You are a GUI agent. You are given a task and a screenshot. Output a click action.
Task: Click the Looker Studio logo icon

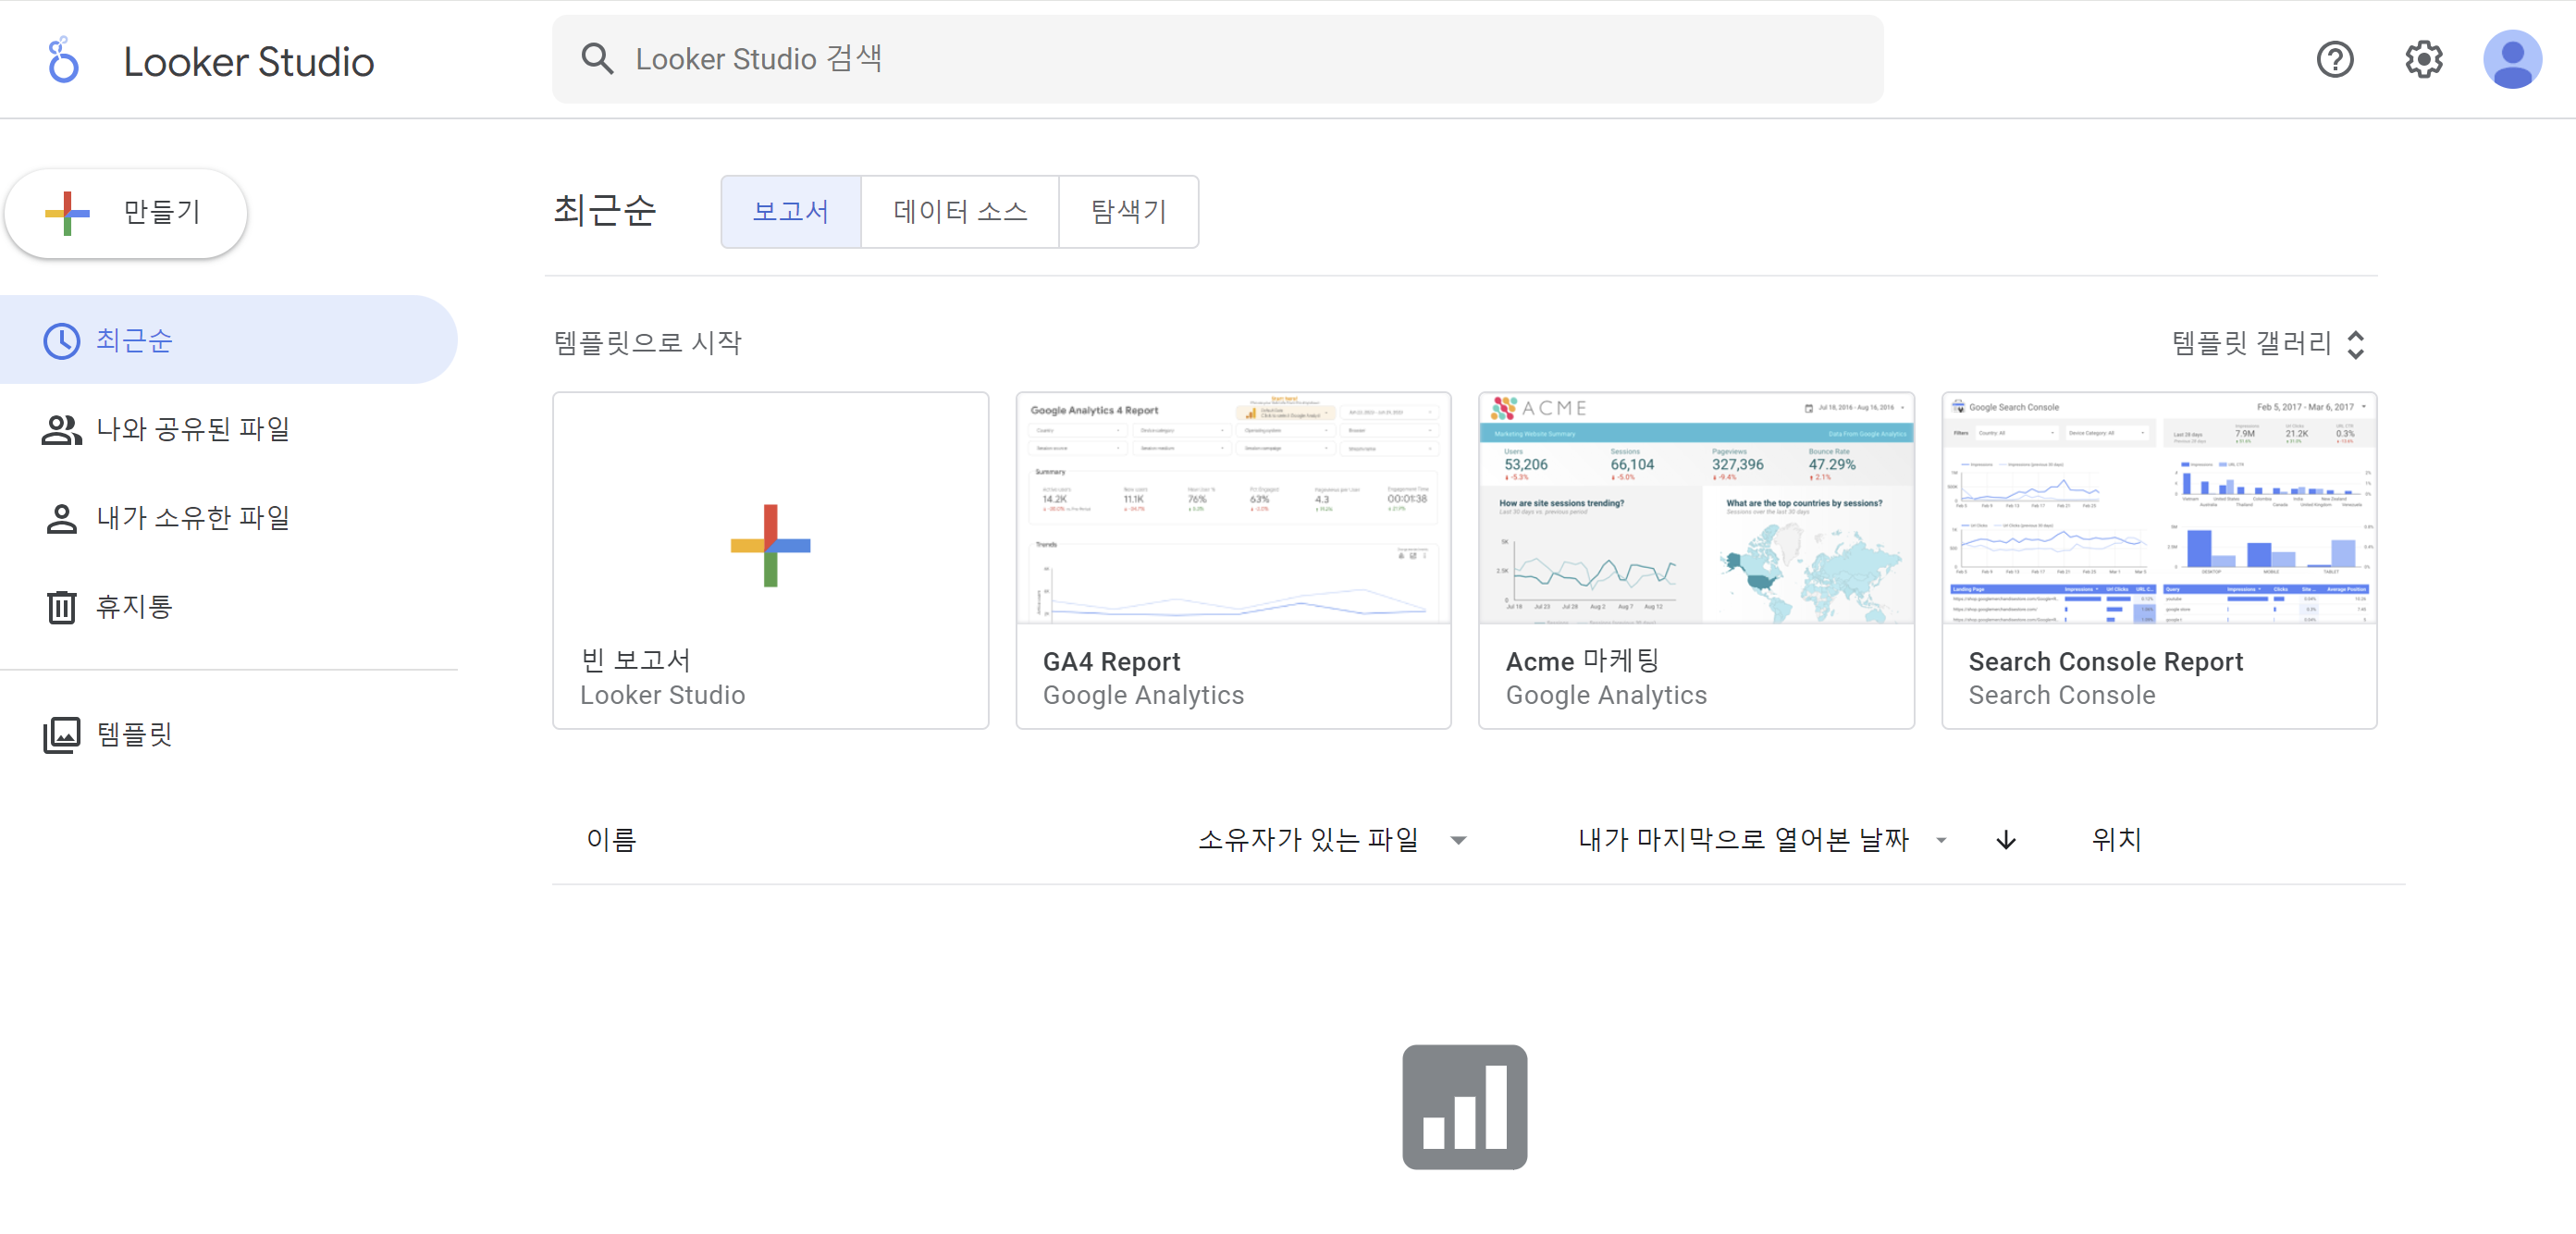coord(63,60)
